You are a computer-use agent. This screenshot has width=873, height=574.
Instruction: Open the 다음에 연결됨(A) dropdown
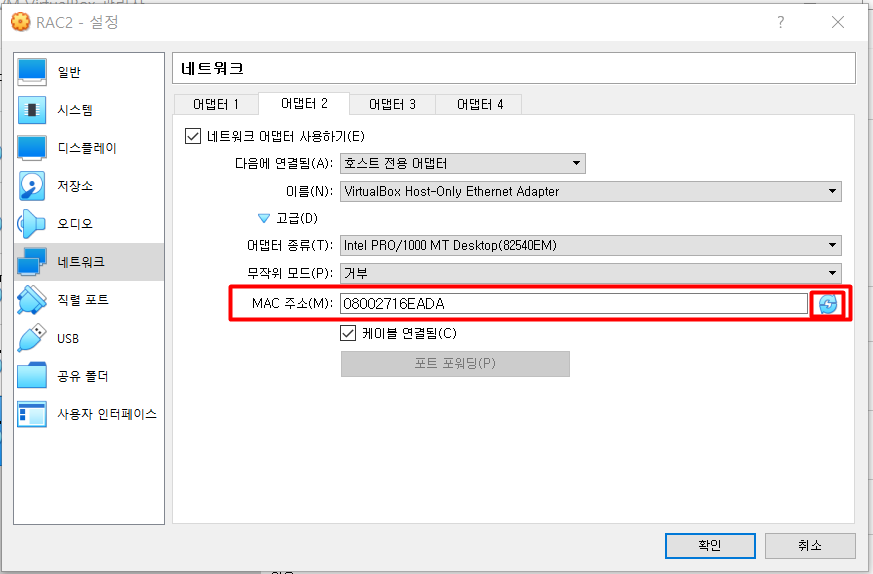(x=463, y=163)
